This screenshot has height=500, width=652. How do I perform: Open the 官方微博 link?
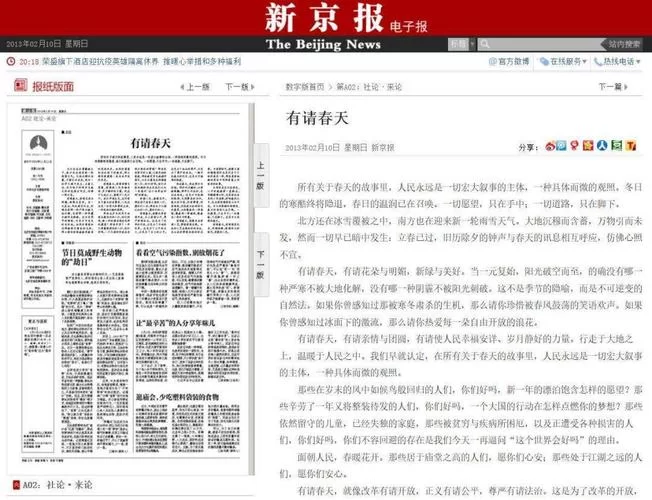(x=509, y=62)
